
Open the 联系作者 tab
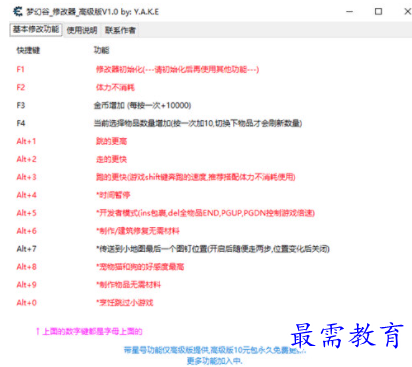point(120,30)
